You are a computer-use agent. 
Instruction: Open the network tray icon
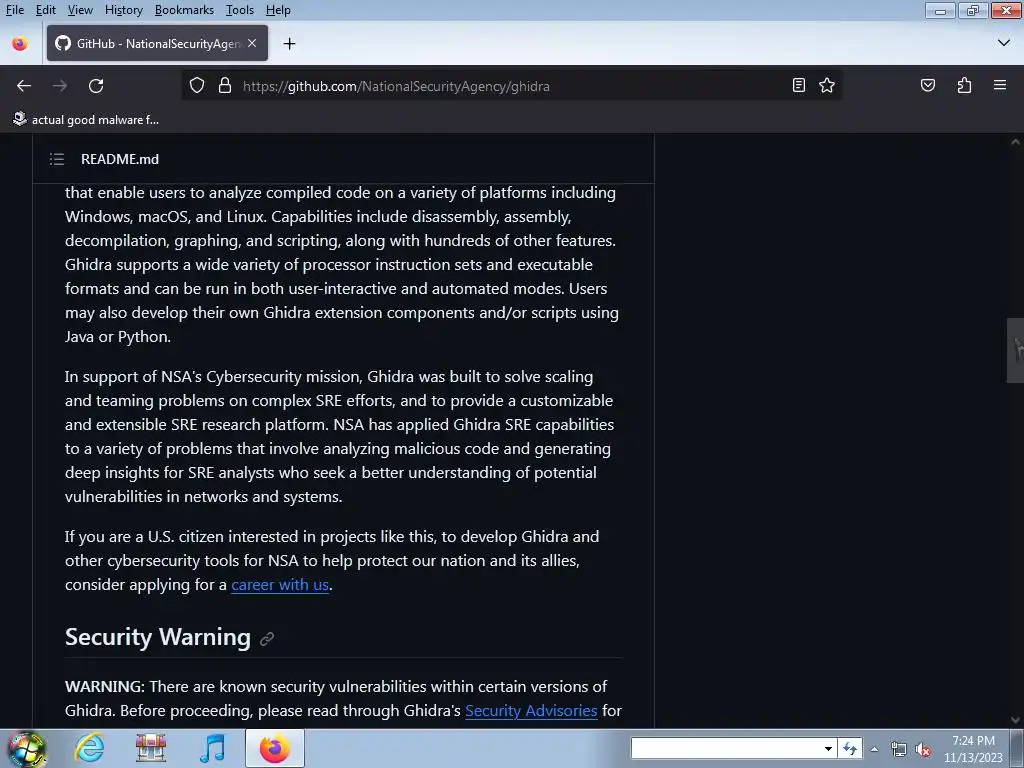pyautogui.click(x=899, y=750)
